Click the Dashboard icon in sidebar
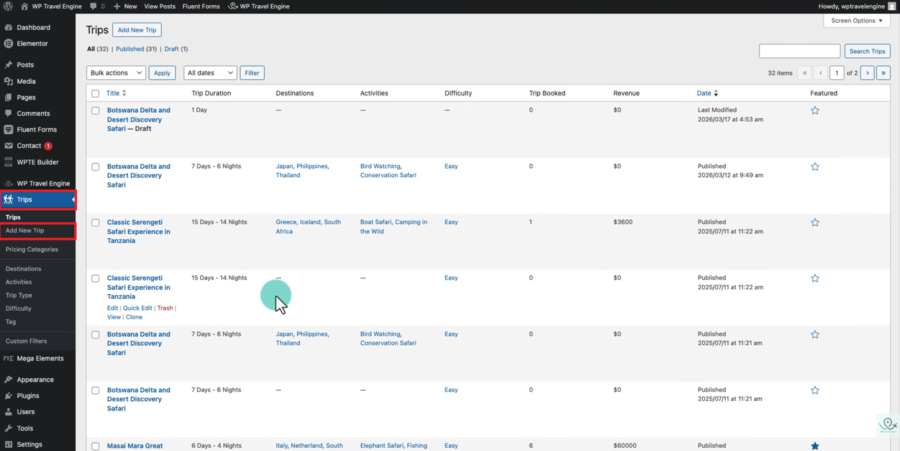 pyautogui.click(x=8, y=27)
